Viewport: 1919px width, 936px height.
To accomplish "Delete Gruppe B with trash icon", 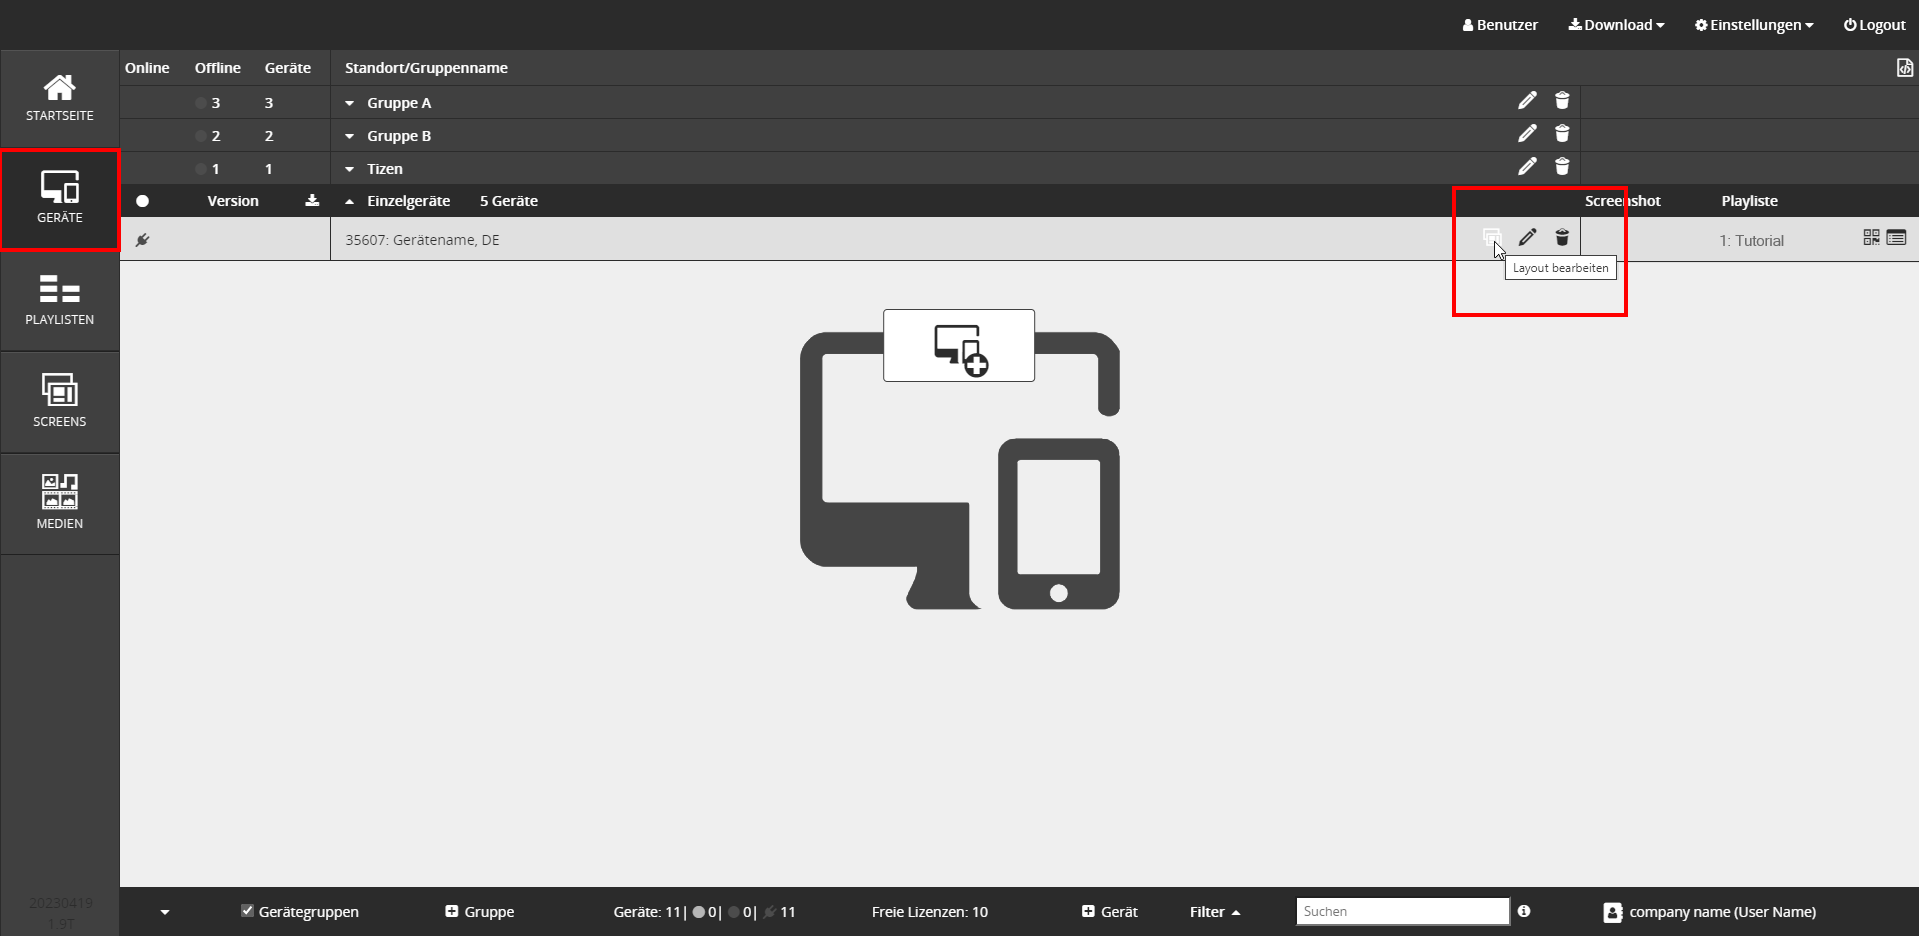I will point(1562,134).
